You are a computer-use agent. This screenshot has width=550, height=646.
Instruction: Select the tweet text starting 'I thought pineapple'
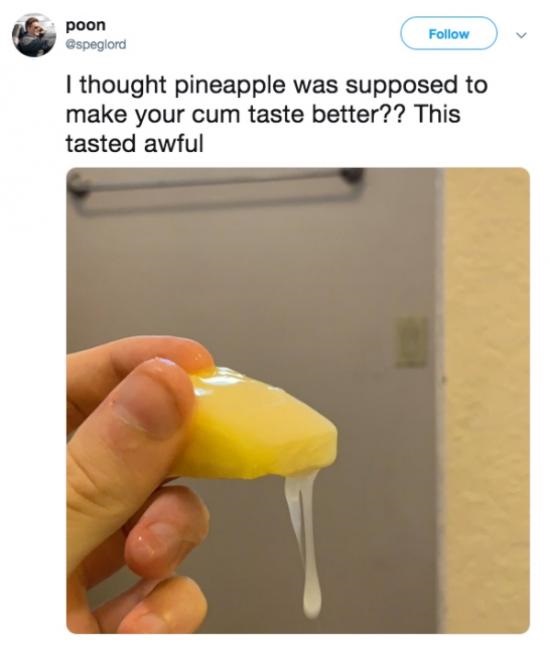click(x=277, y=114)
